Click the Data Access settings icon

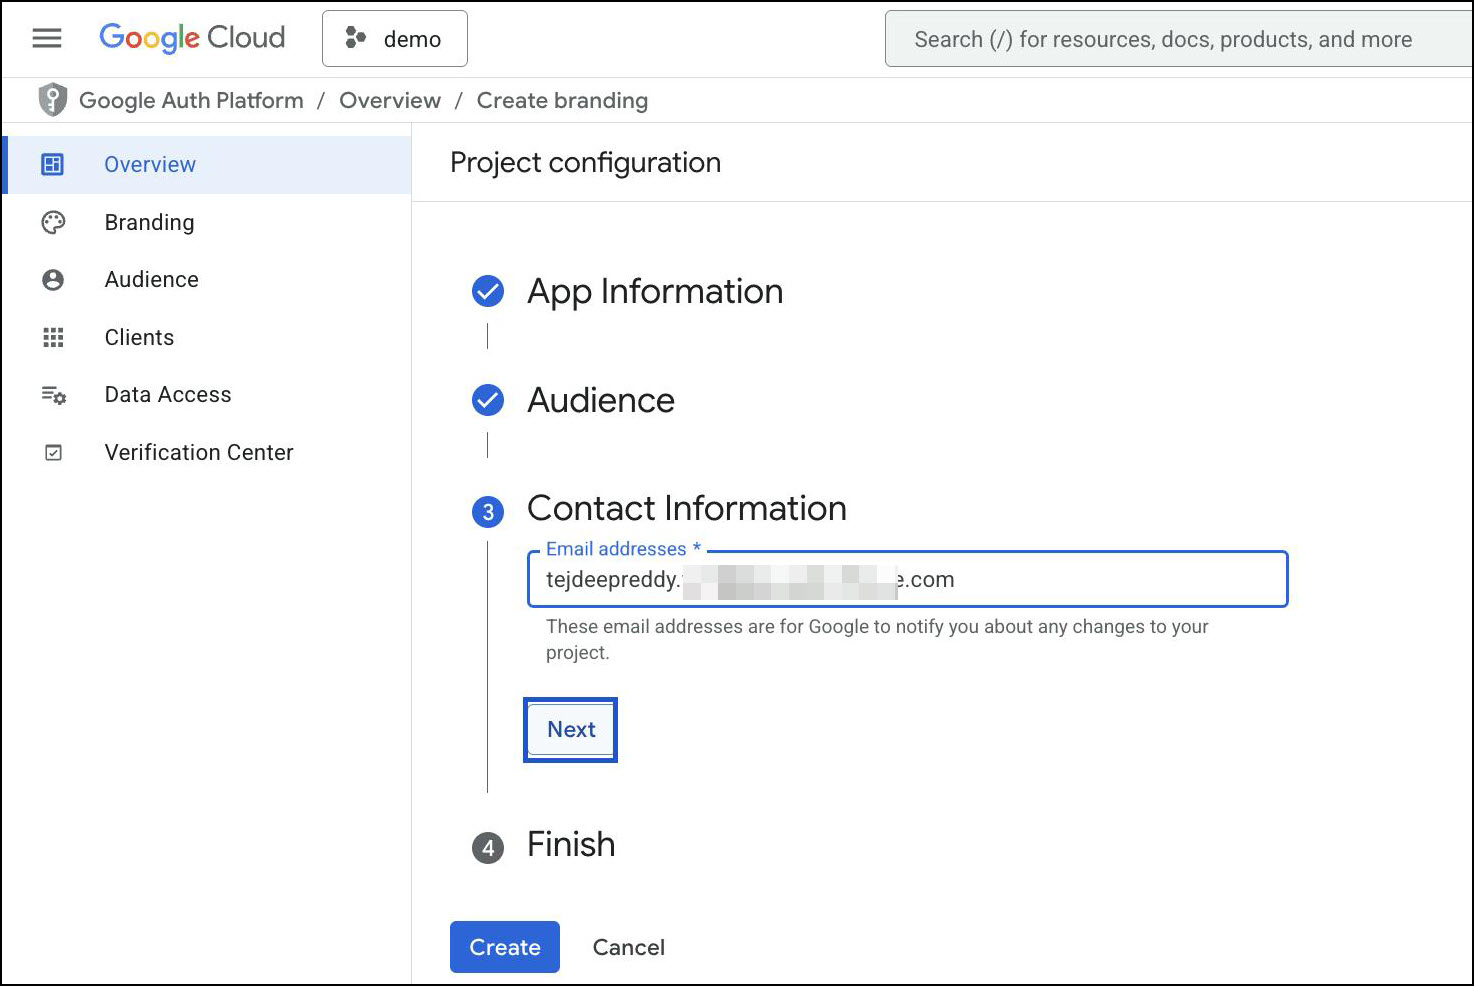point(53,395)
